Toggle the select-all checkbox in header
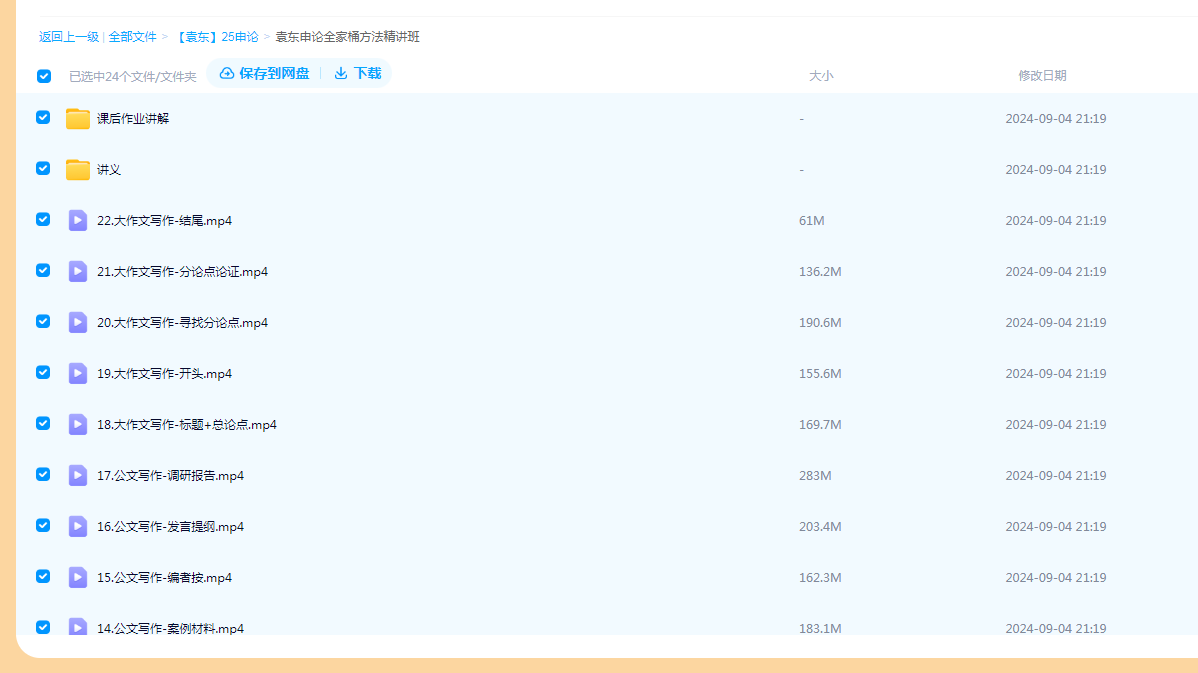The width and height of the screenshot is (1198, 673). pyautogui.click(x=44, y=76)
